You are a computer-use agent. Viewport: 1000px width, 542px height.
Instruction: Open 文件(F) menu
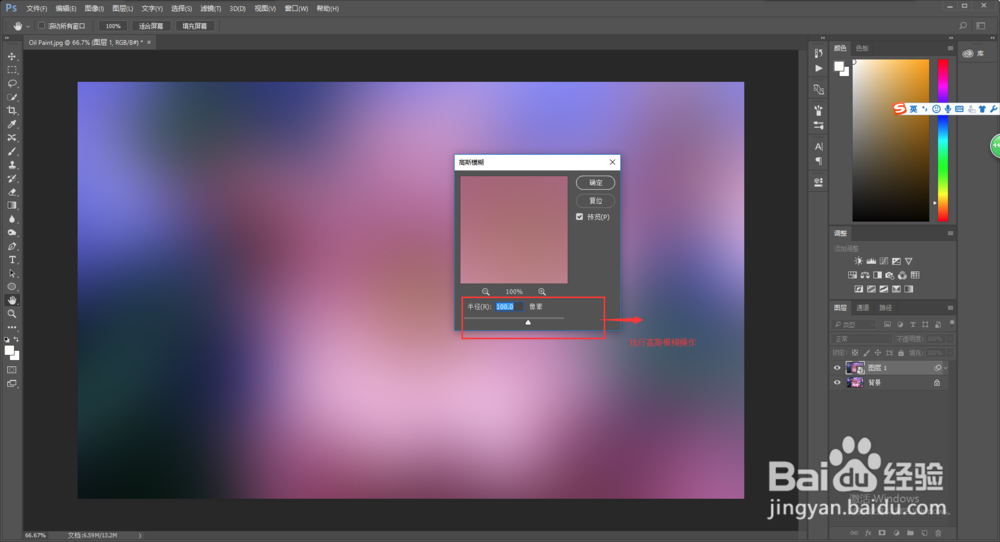[x=36, y=8]
